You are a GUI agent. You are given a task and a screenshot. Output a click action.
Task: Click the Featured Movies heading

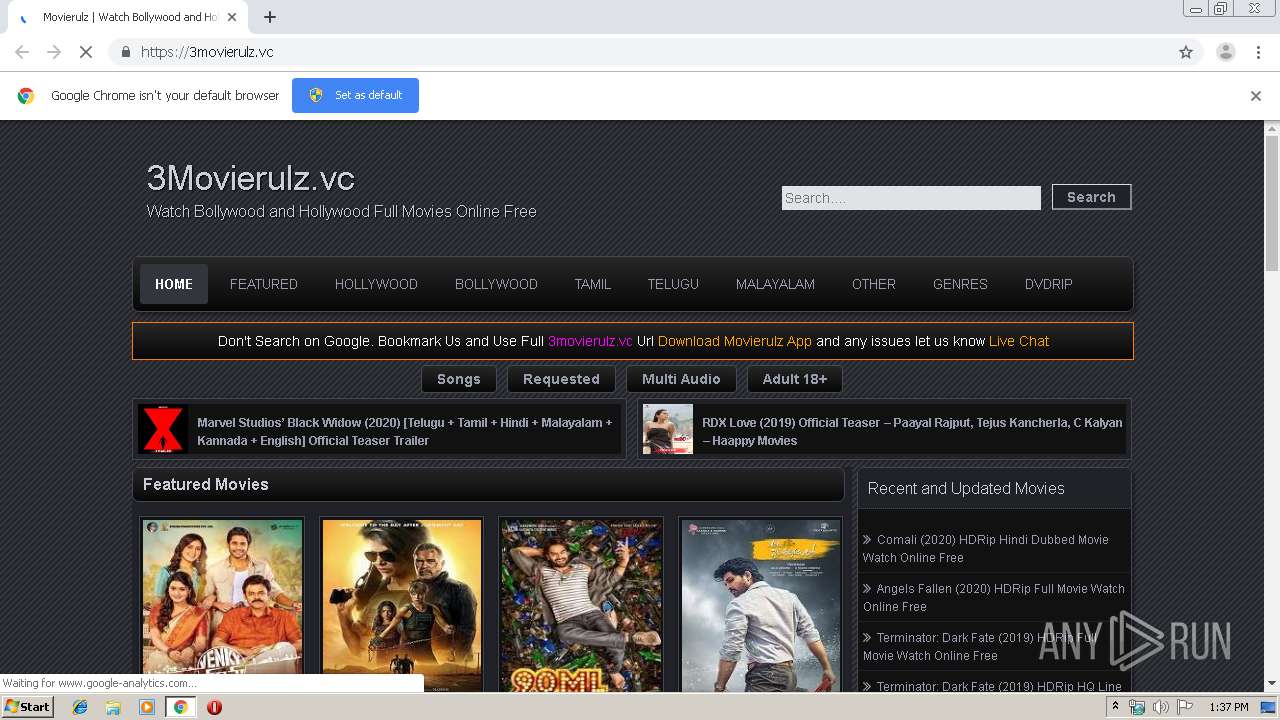(206, 484)
